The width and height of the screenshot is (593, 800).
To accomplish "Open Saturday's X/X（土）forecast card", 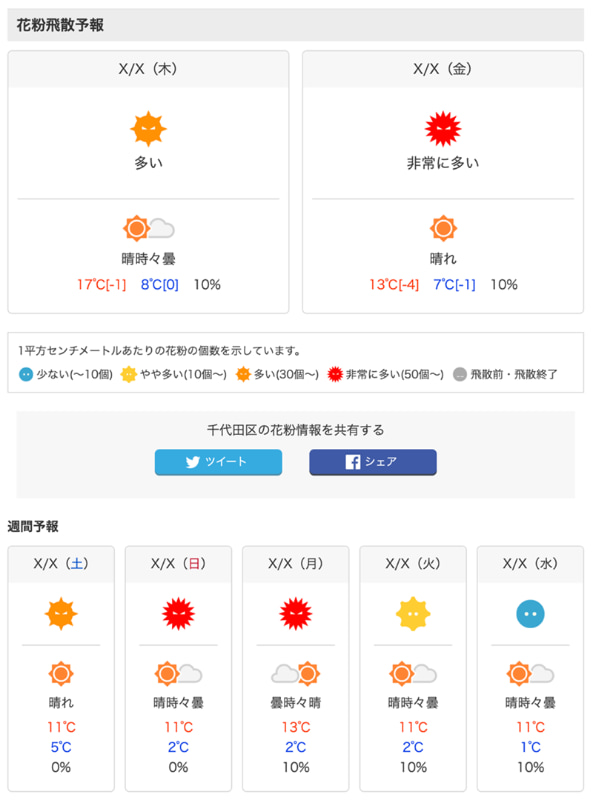I will [x=59, y=563].
